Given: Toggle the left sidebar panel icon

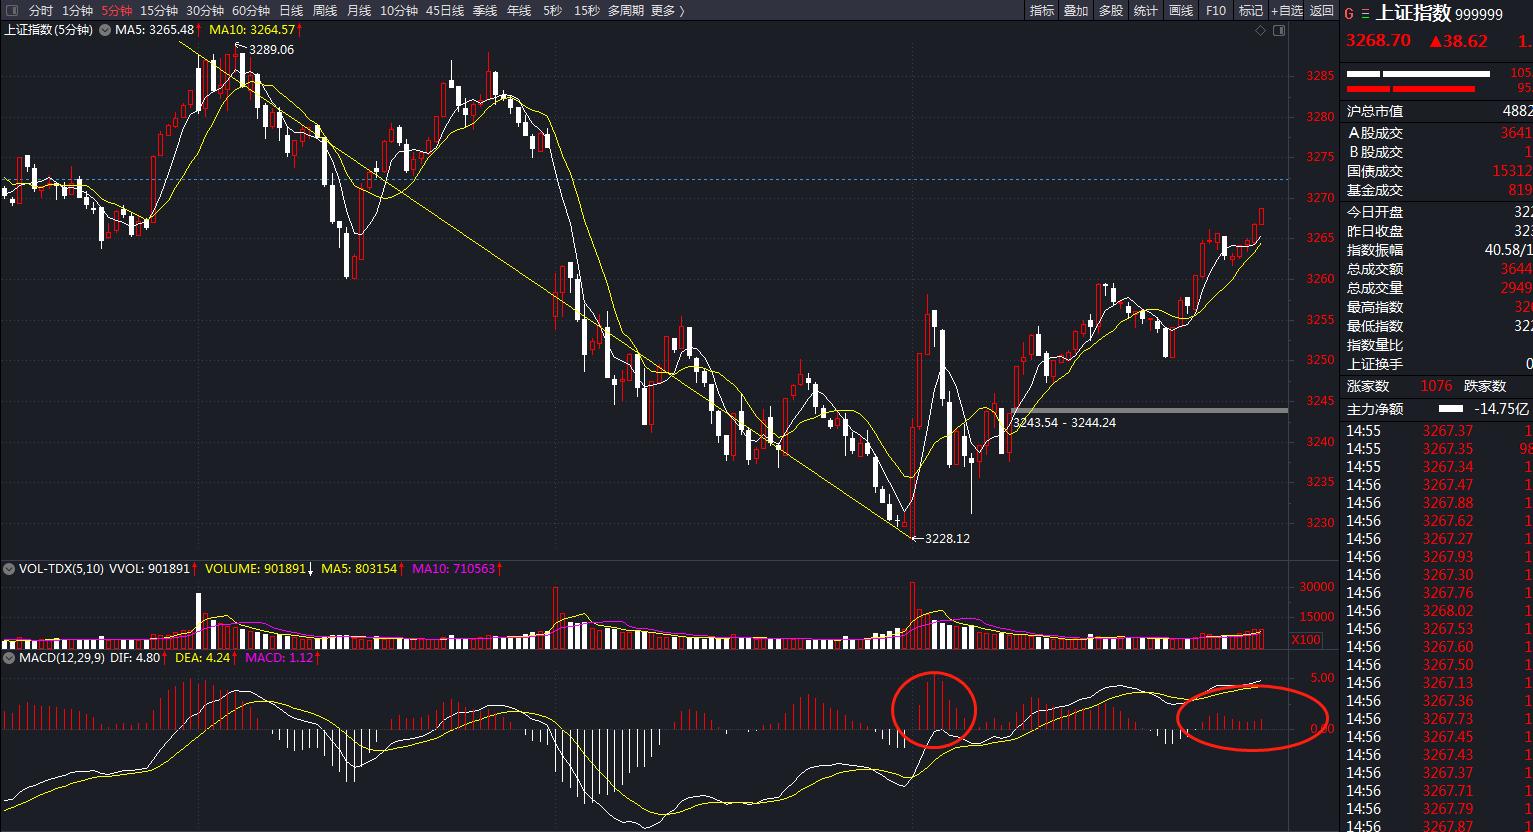Looking at the screenshot, I should pyautogui.click(x=11, y=11).
